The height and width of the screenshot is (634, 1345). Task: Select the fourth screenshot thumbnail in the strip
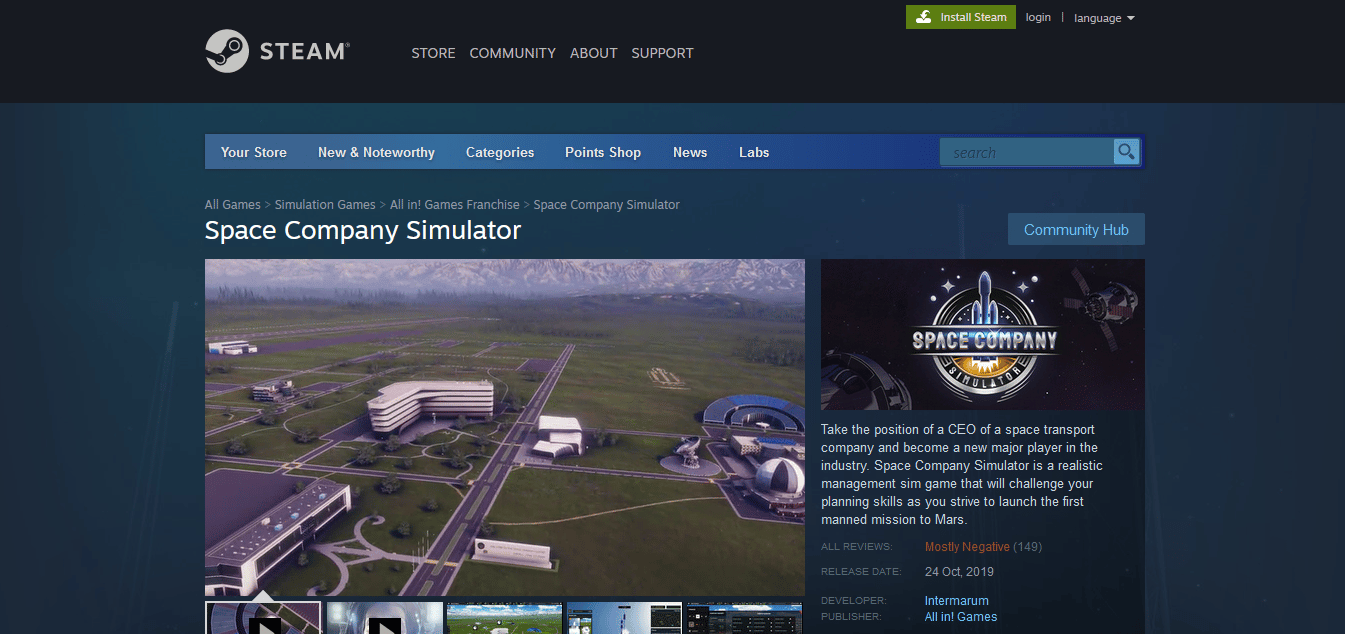tap(625, 618)
